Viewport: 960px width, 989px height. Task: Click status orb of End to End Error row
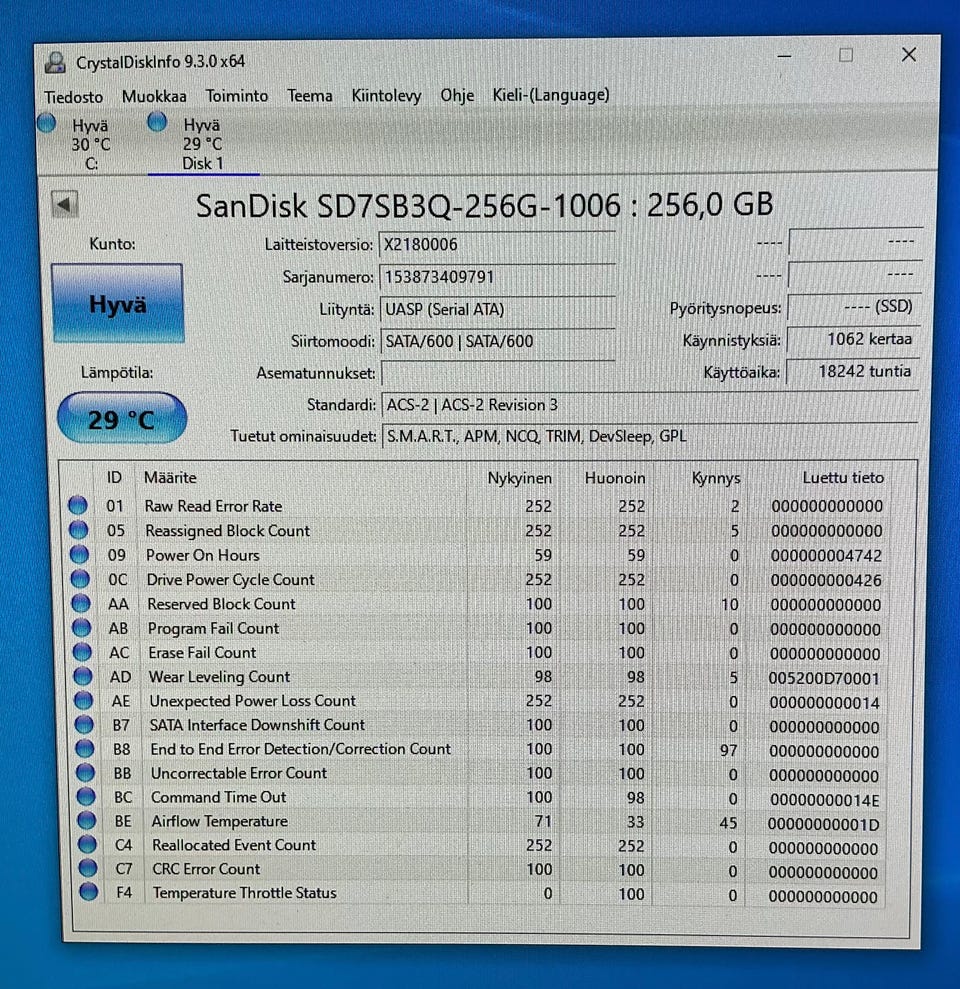pyautogui.click(x=85, y=748)
